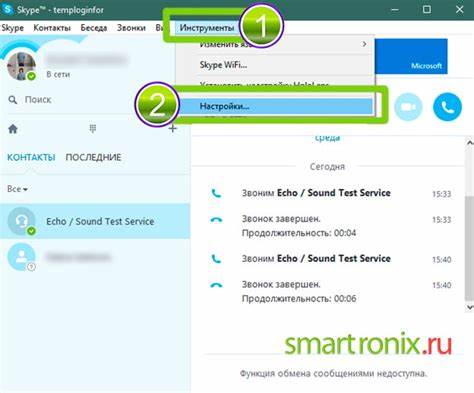This screenshot has width=474, height=393.
Task: Go to the Home icon
Action: [x=13, y=129]
